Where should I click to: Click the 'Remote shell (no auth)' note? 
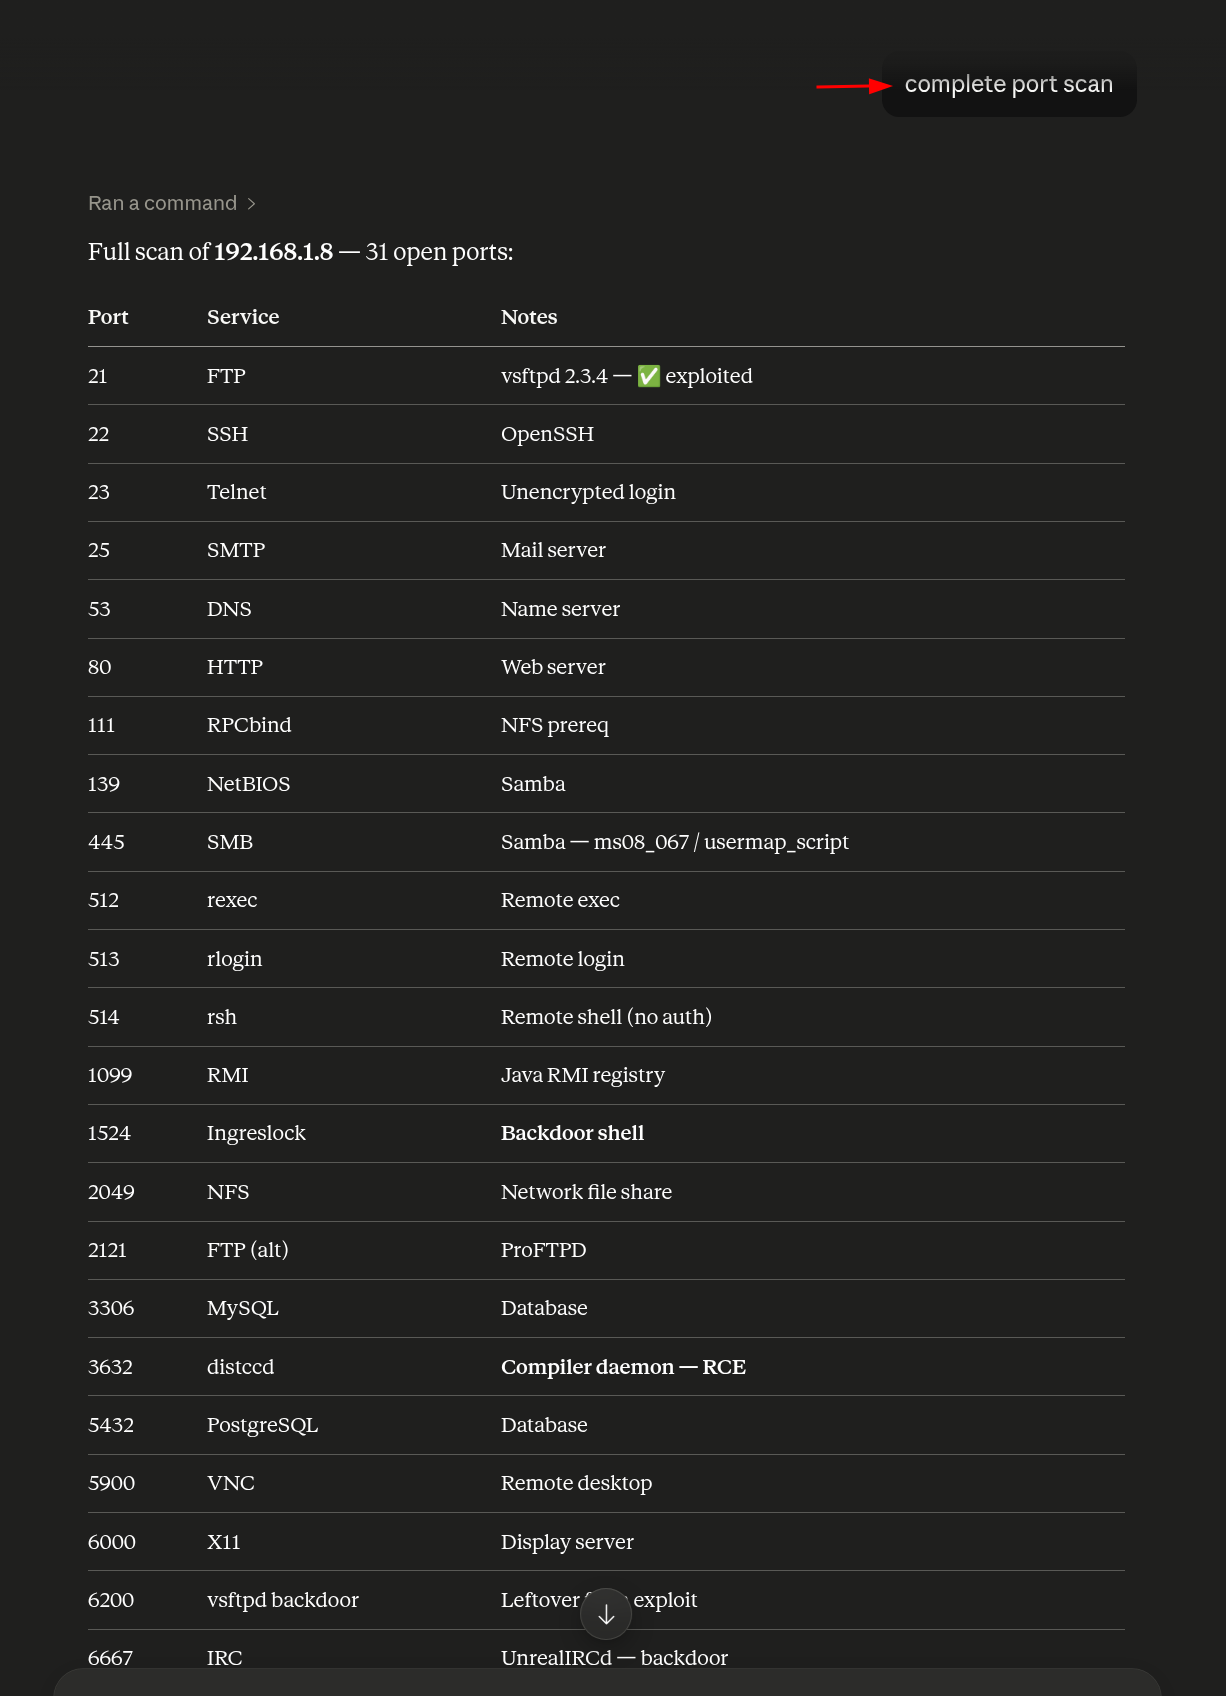pos(606,1017)
